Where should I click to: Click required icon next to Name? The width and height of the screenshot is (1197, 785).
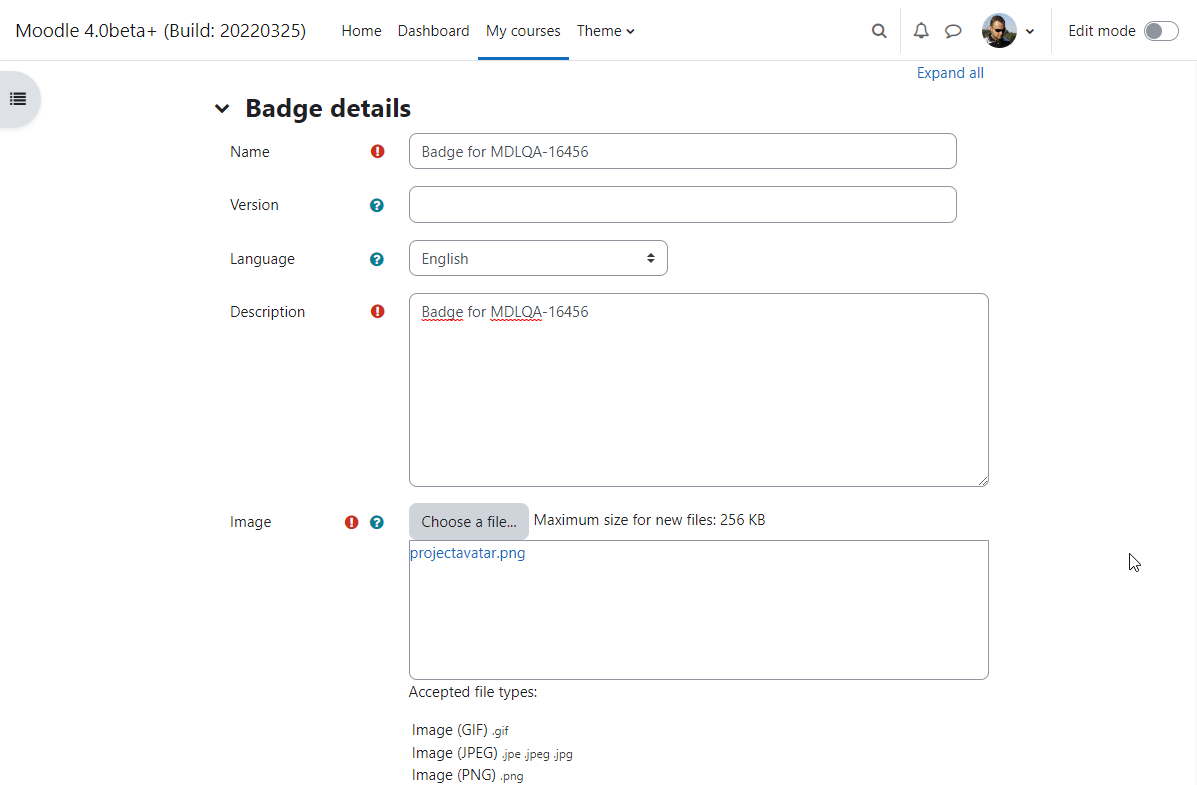[377, 151]
